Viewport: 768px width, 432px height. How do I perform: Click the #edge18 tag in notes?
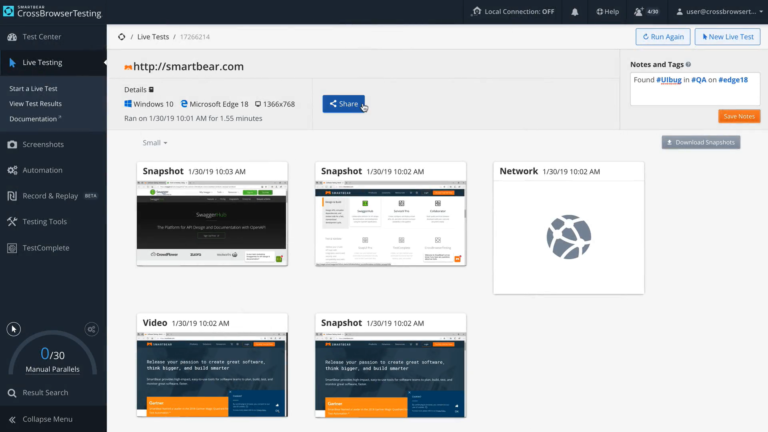pyautogui.click(x=733, y=80)
